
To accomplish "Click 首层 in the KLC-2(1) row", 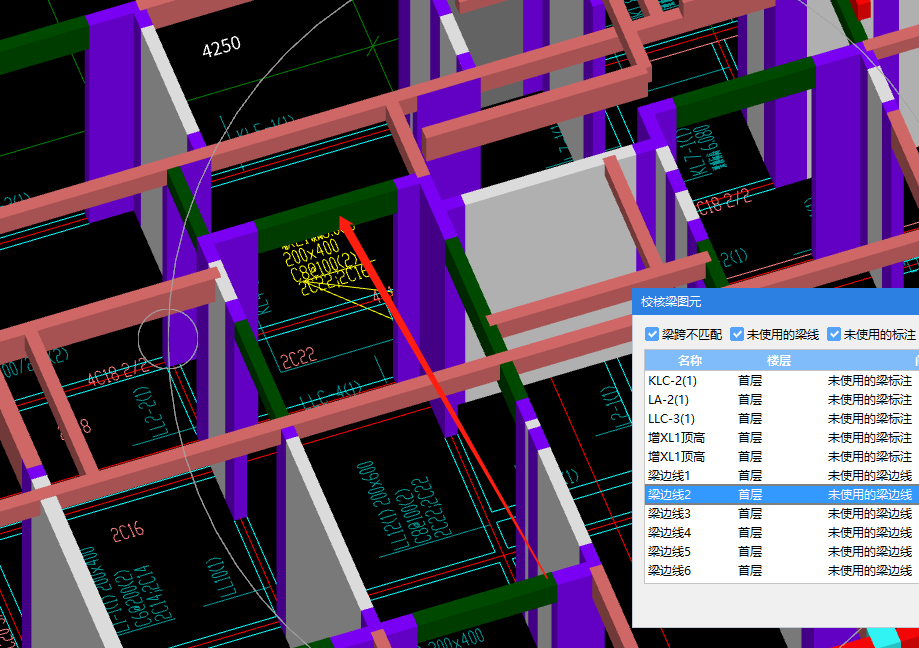I will [750, 381].
